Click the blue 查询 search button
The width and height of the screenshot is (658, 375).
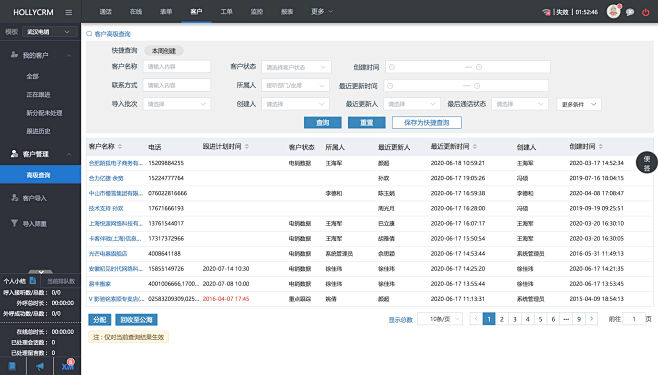323,122
